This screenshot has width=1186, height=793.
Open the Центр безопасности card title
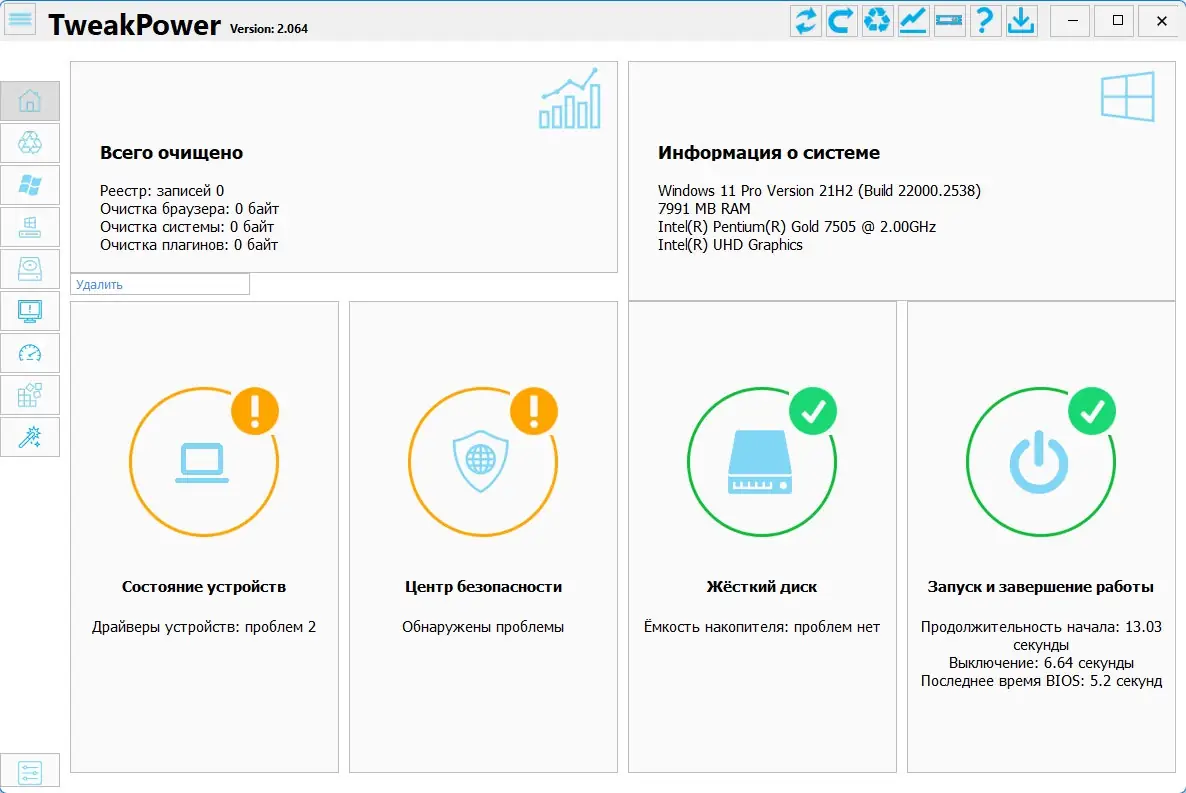[x=483, y=586]
